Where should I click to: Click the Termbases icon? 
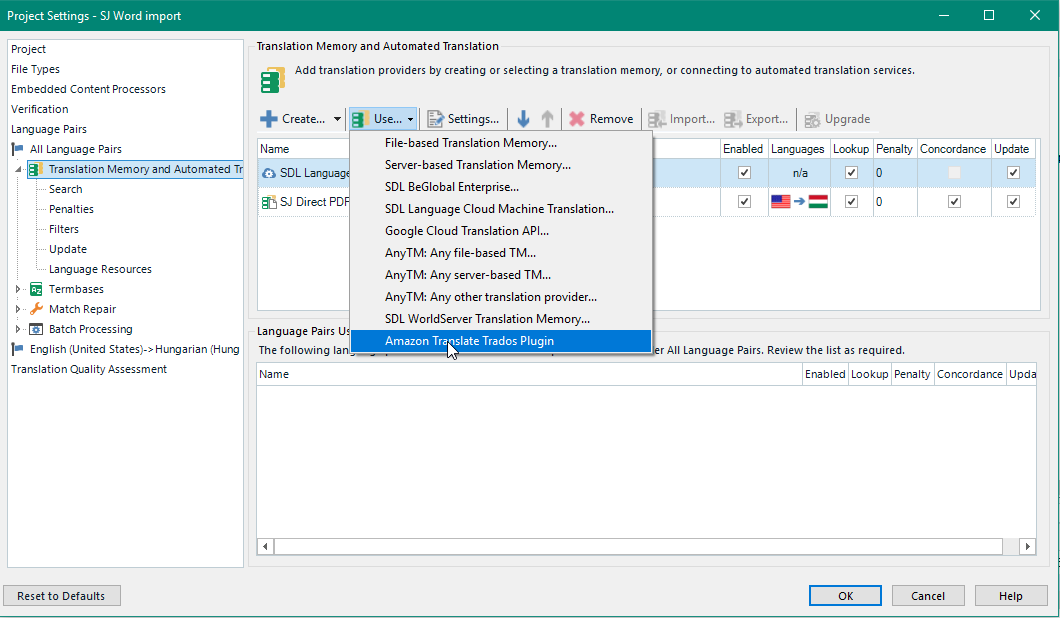tap(37, 289)
